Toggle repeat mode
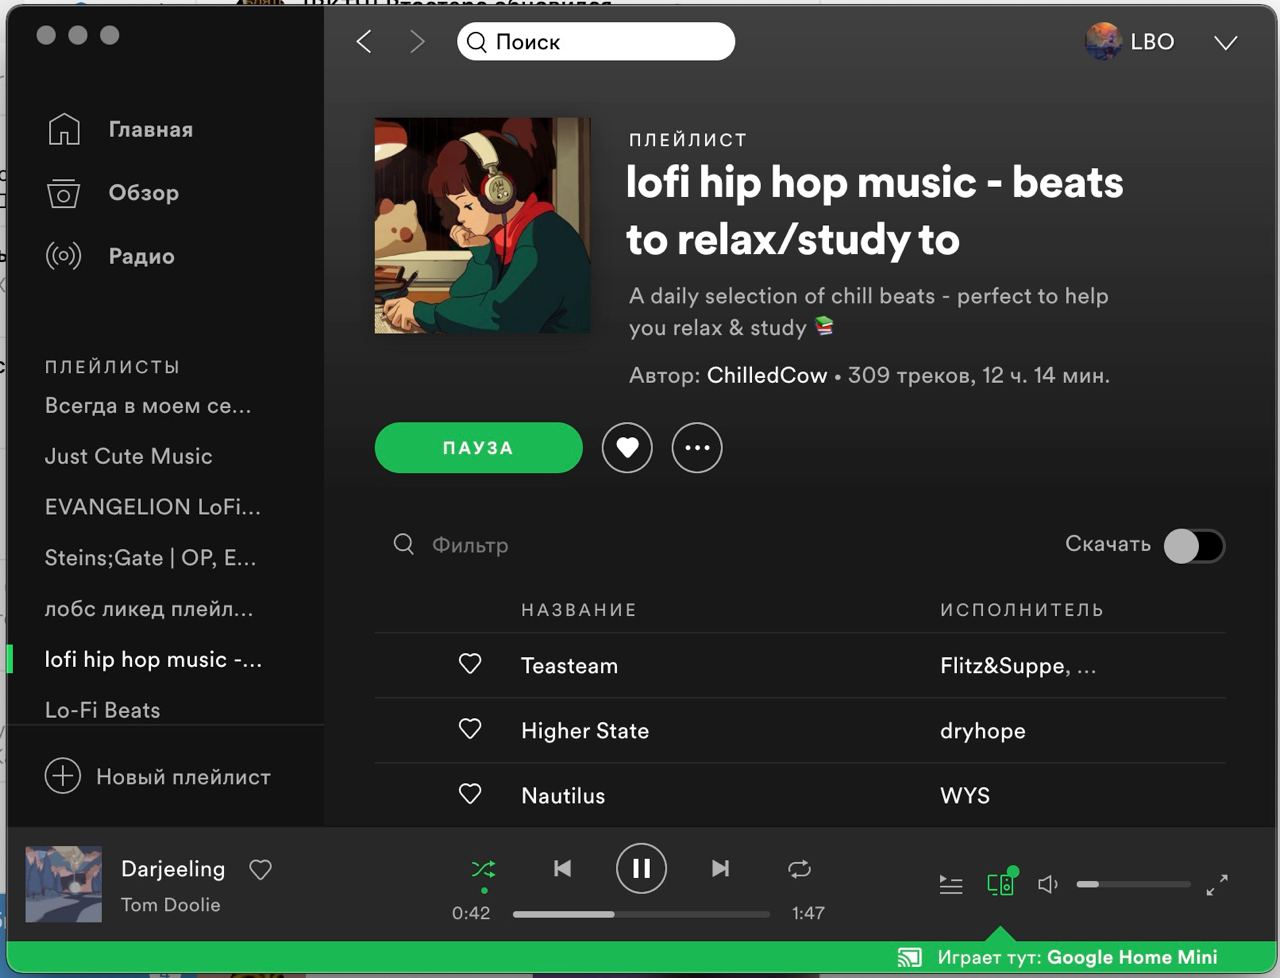This screenshot has height=978, width=1280. (x=799, y=869)
